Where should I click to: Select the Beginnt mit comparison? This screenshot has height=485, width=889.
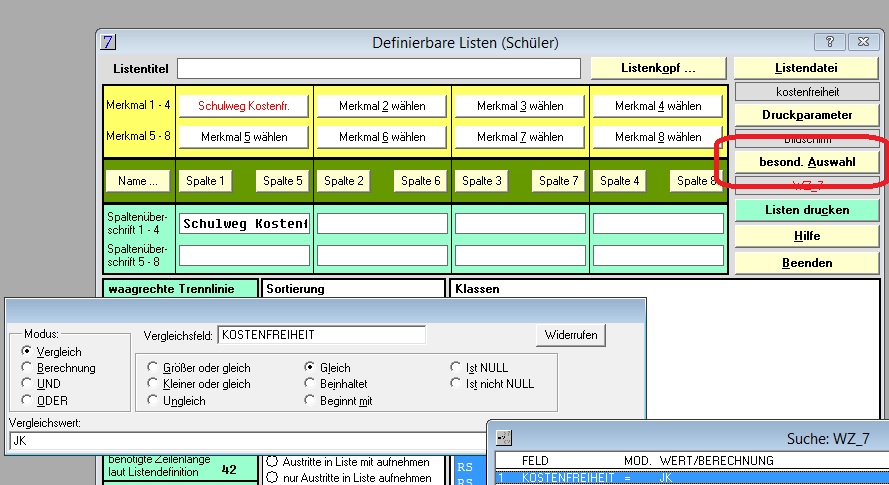[x=309, y=400]
